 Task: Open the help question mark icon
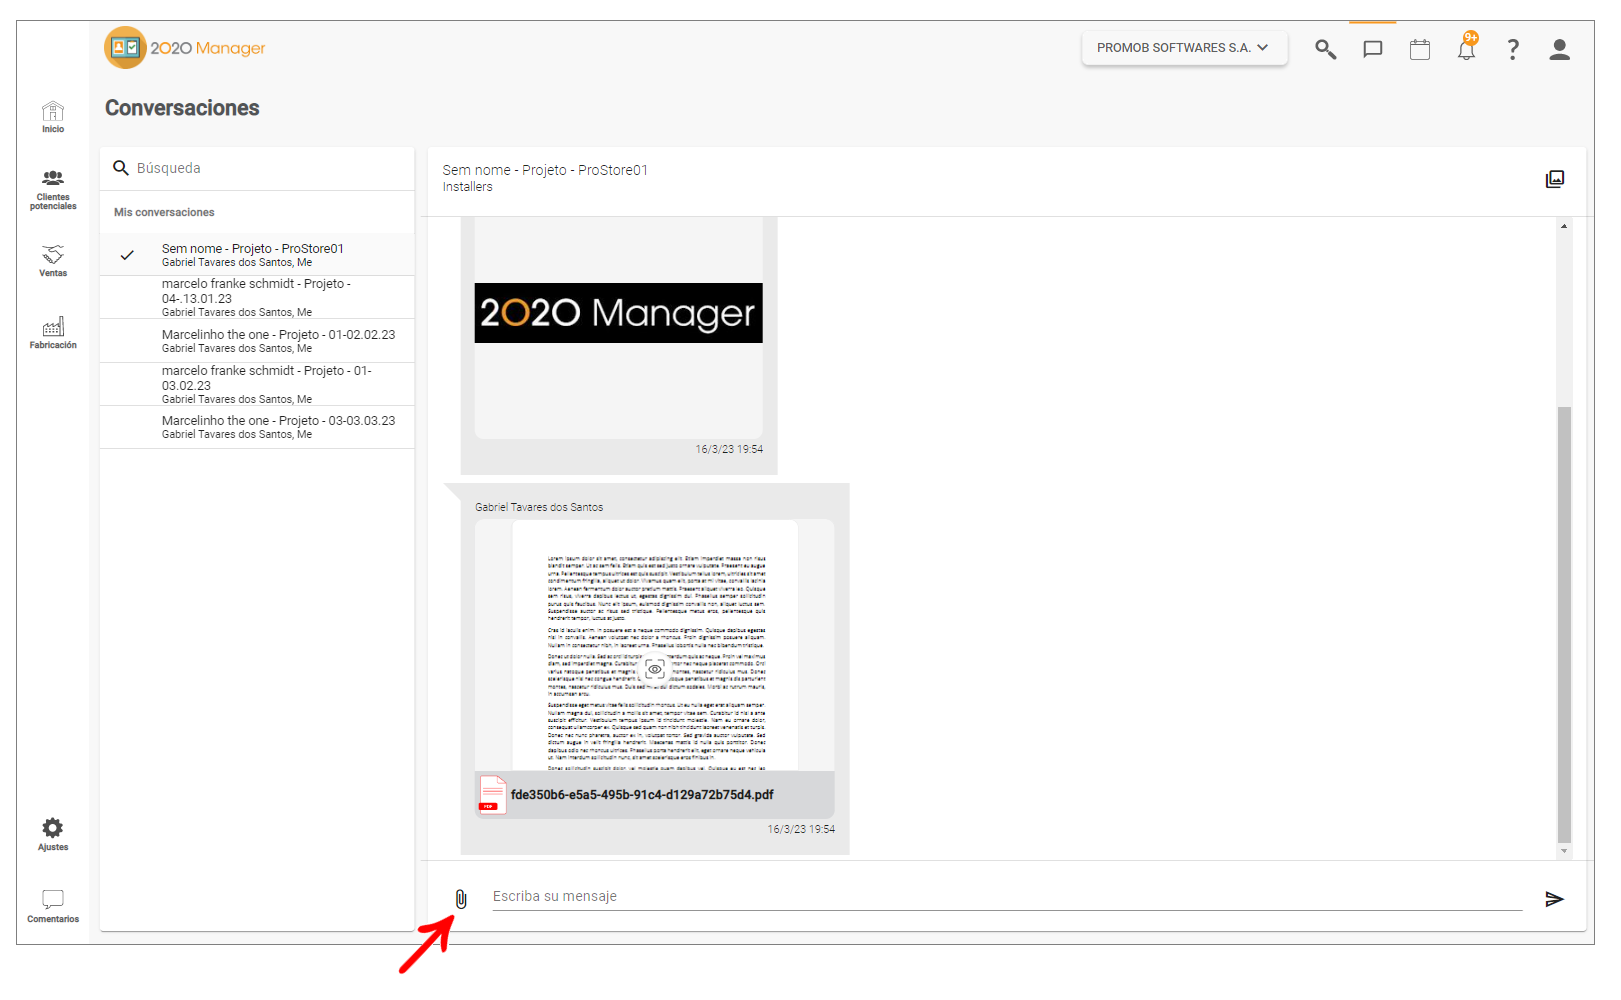[x=1513, y=49]
